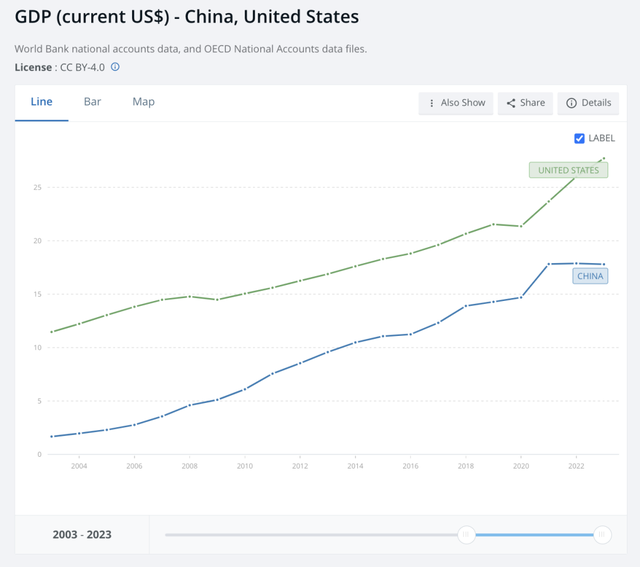Switch to the Map tab
Image resolution: width=640 pixels, height=567 pixels.
[x=143, y=102]
